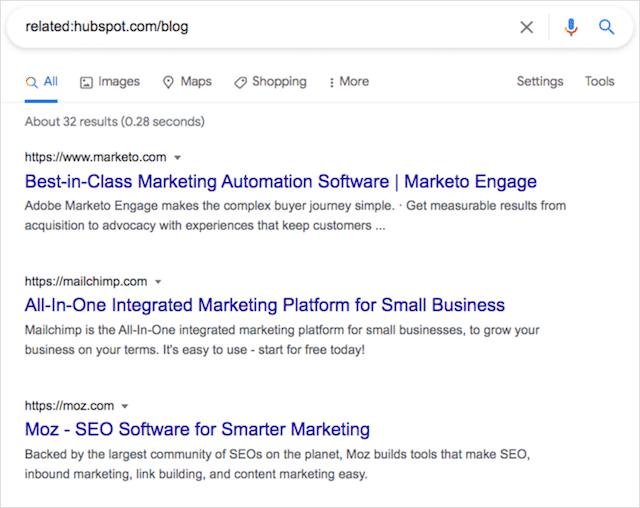
Task: Open search Settings
Action: [x=540, y=82]
